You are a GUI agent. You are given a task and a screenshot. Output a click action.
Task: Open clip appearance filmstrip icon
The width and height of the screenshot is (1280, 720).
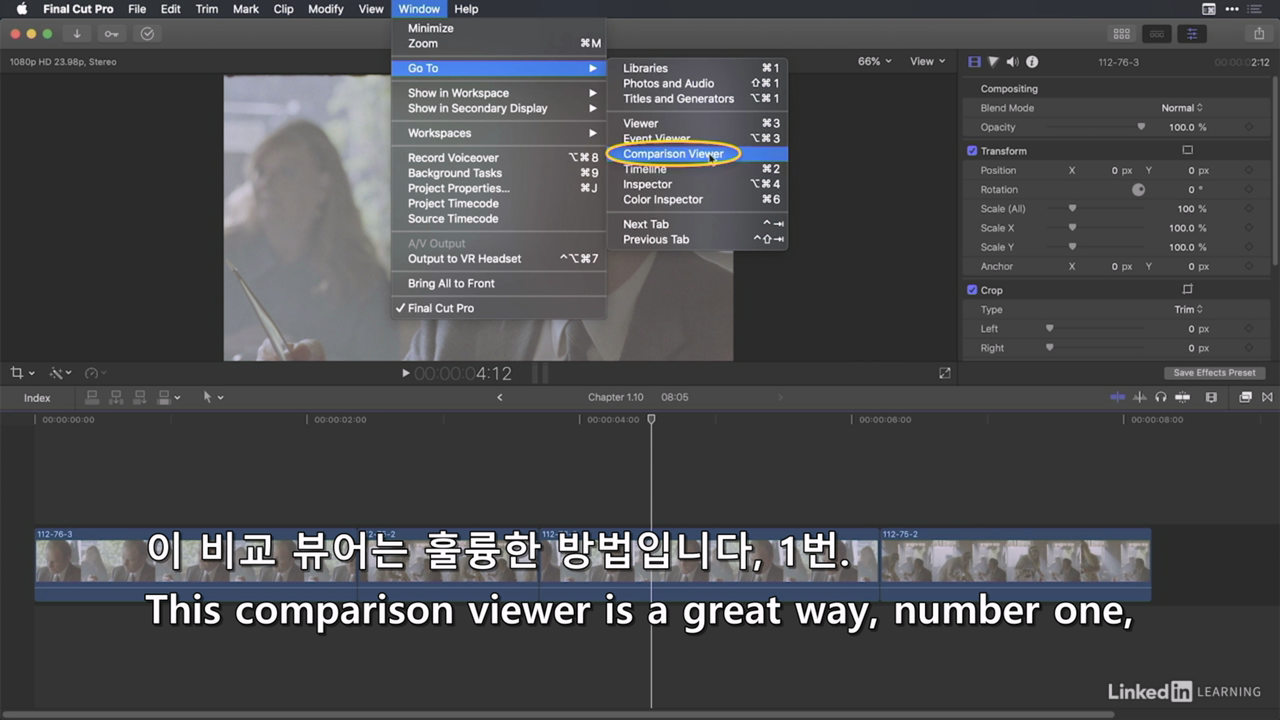coord(1211,397)
